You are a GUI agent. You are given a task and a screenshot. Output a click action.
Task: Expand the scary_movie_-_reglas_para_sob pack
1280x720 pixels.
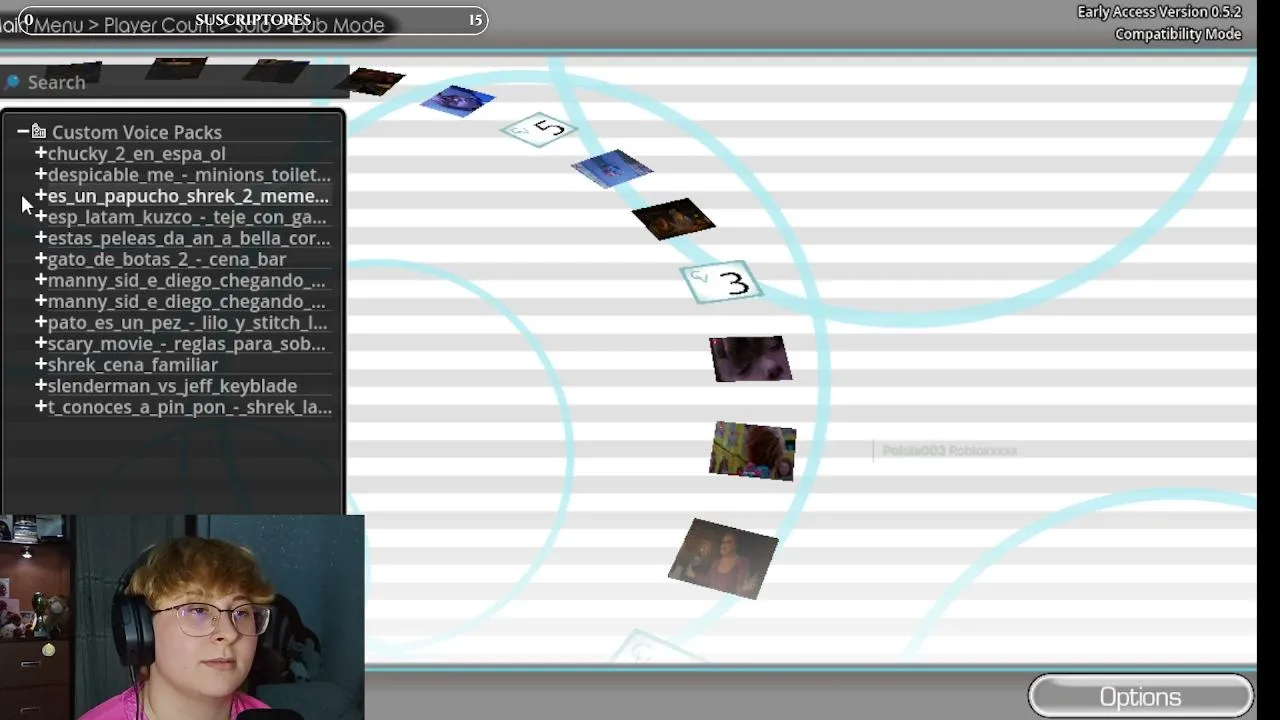point(41,343)
